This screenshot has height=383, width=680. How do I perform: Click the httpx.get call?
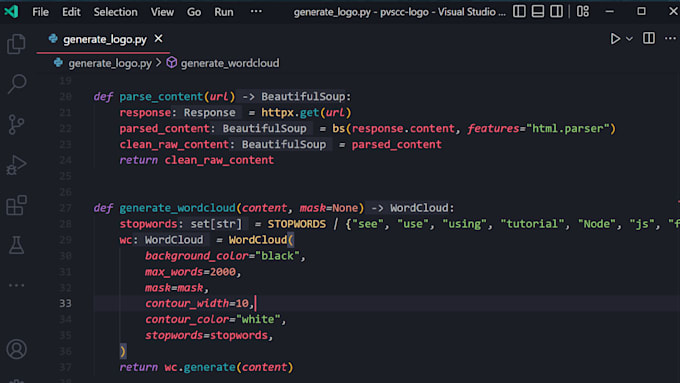click(x=306, y=112)
